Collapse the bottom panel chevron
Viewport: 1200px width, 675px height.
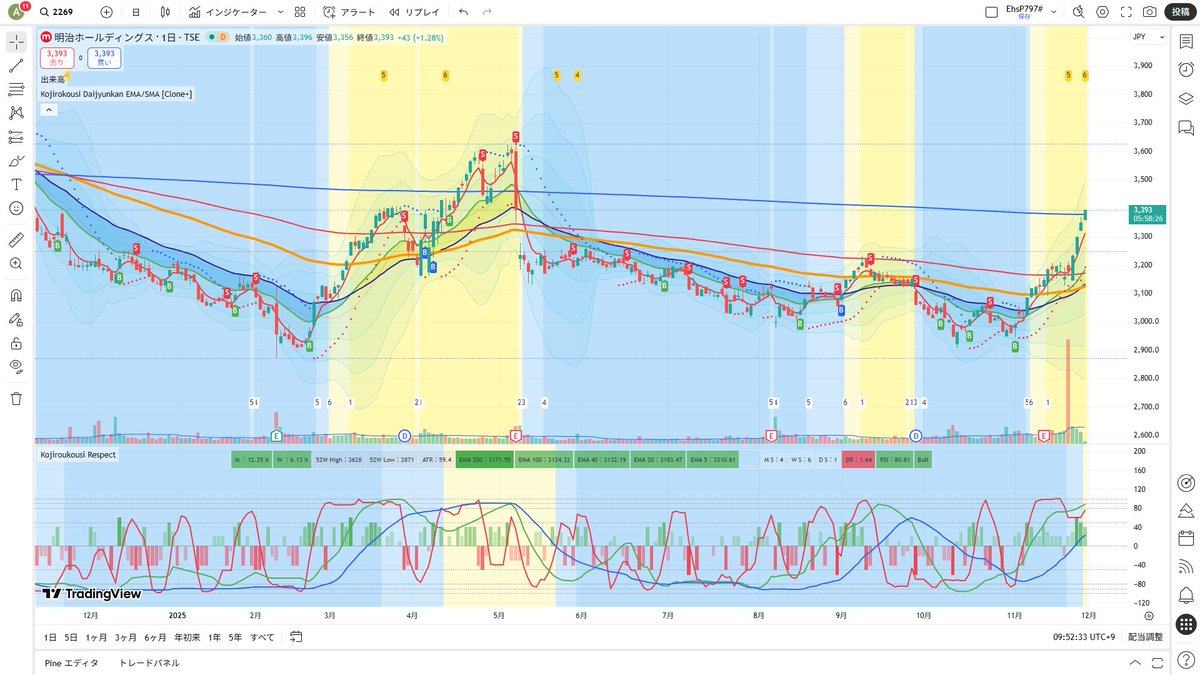tap(1134, 663)
